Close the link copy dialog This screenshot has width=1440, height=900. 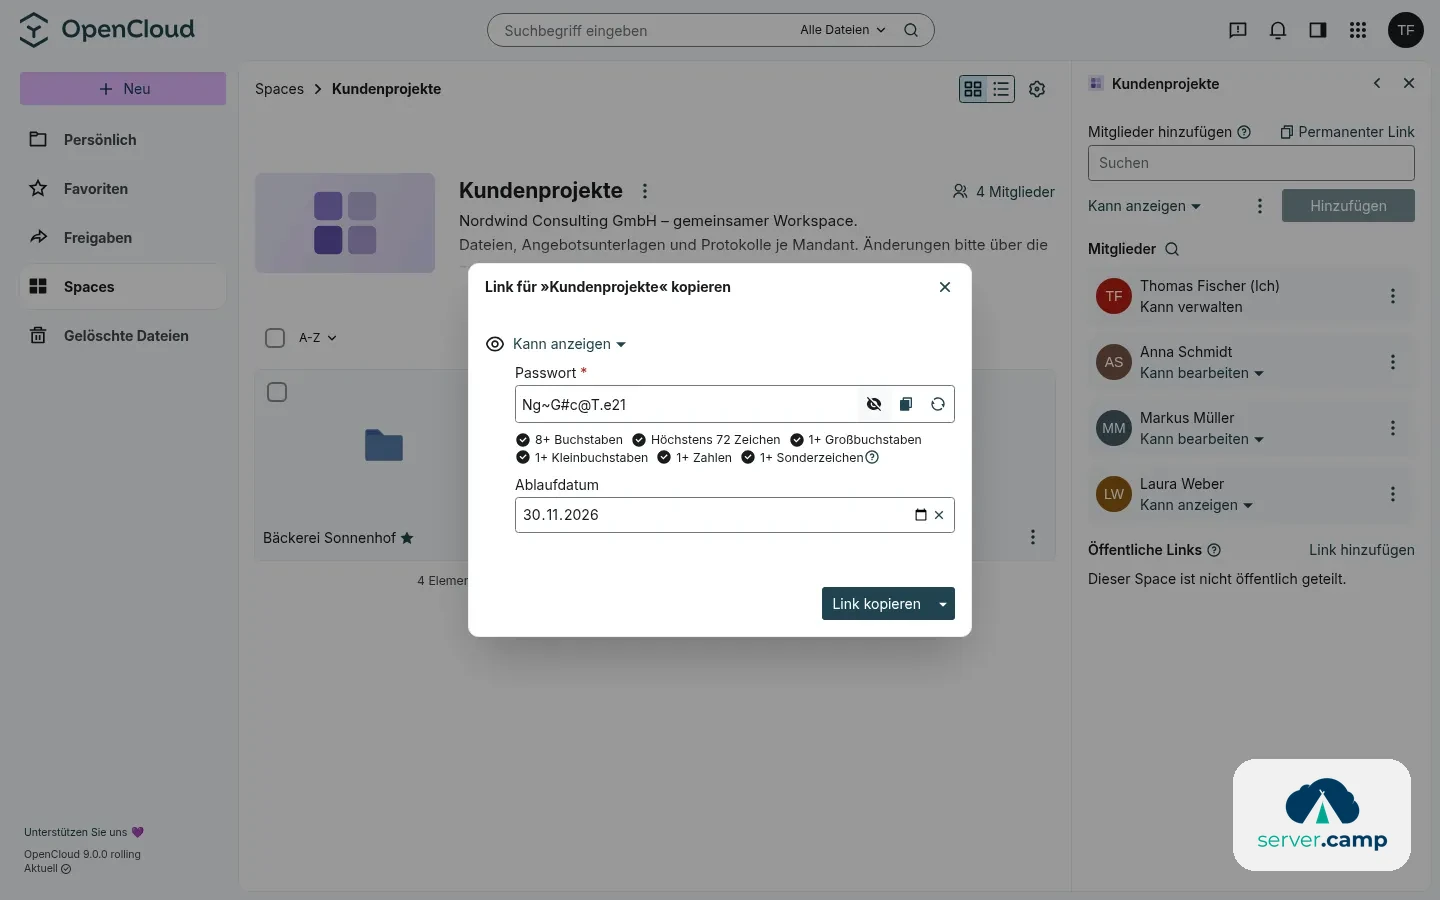tap(945, 287)
